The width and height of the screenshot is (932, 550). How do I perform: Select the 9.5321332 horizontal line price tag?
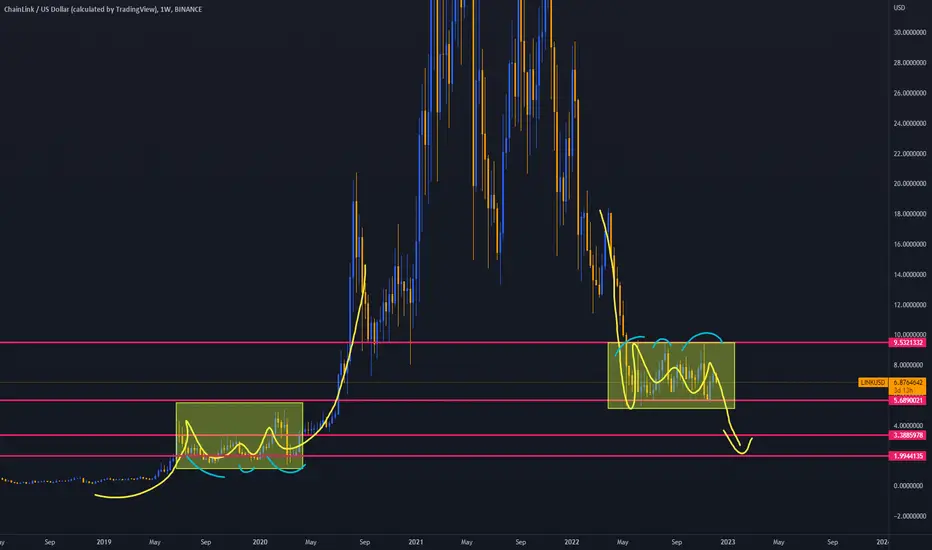click(907, 343)
